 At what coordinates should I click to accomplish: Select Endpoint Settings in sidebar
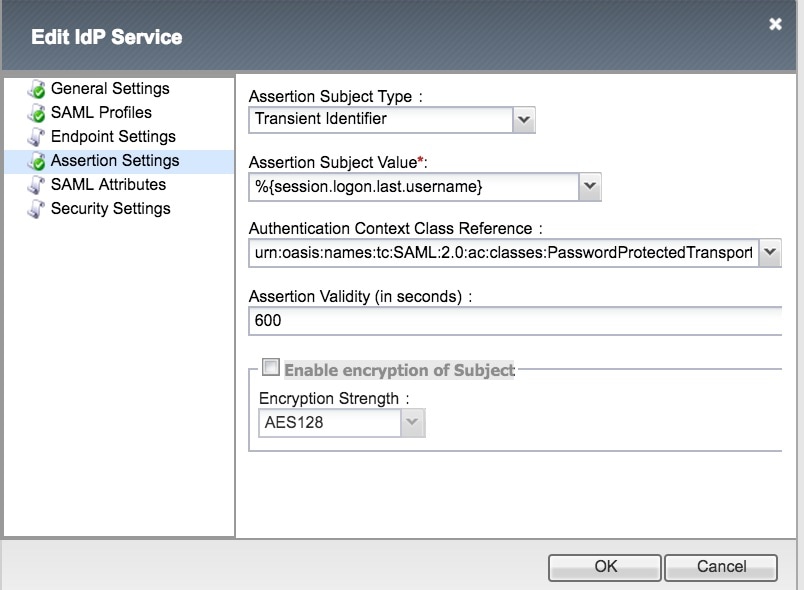point(113,137)
